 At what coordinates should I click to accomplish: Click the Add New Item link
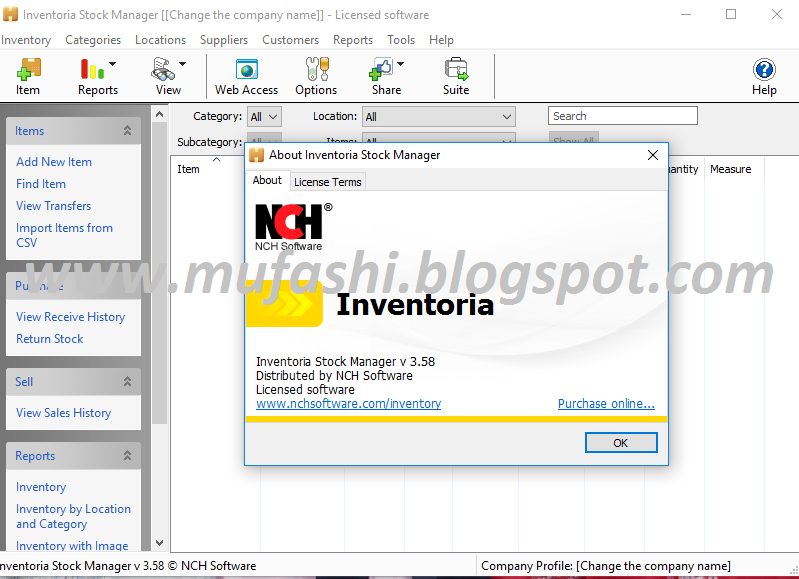pos(54,162)
